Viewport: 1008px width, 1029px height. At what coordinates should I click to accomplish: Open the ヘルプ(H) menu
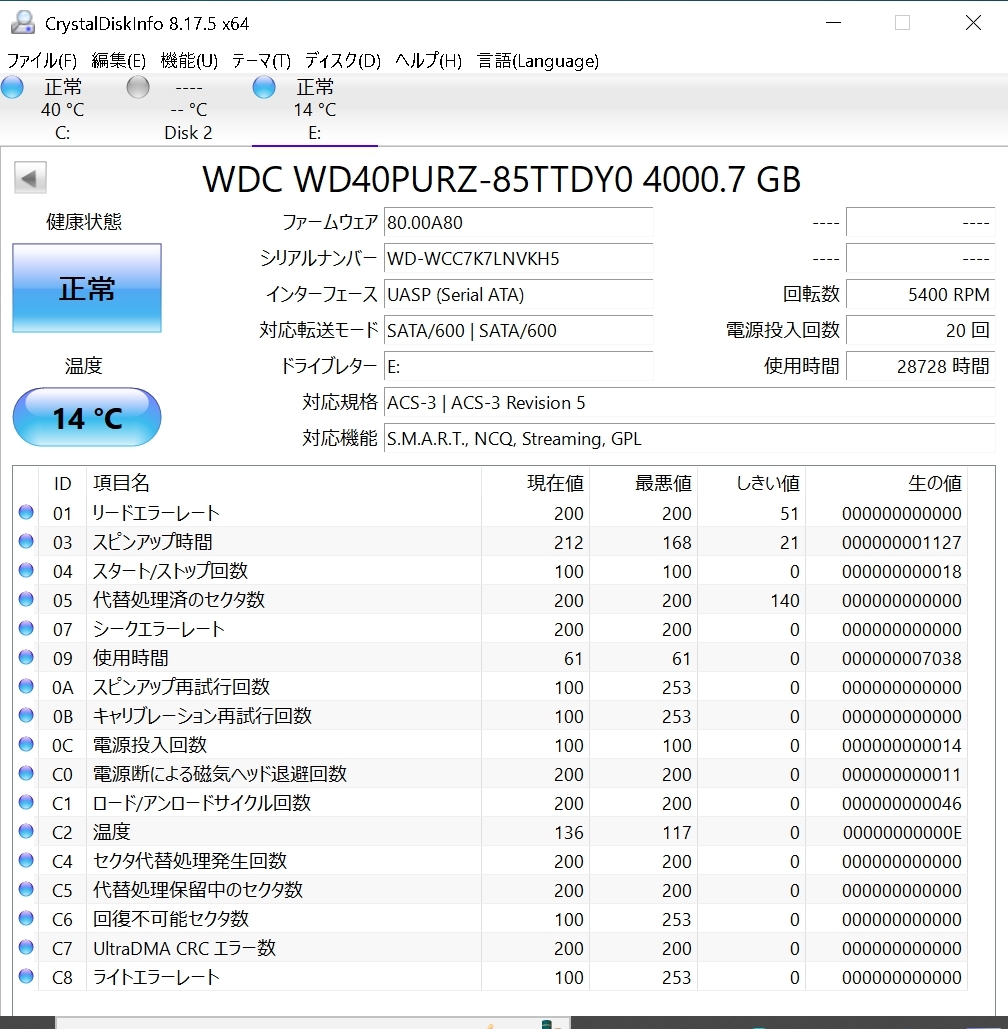429,61
